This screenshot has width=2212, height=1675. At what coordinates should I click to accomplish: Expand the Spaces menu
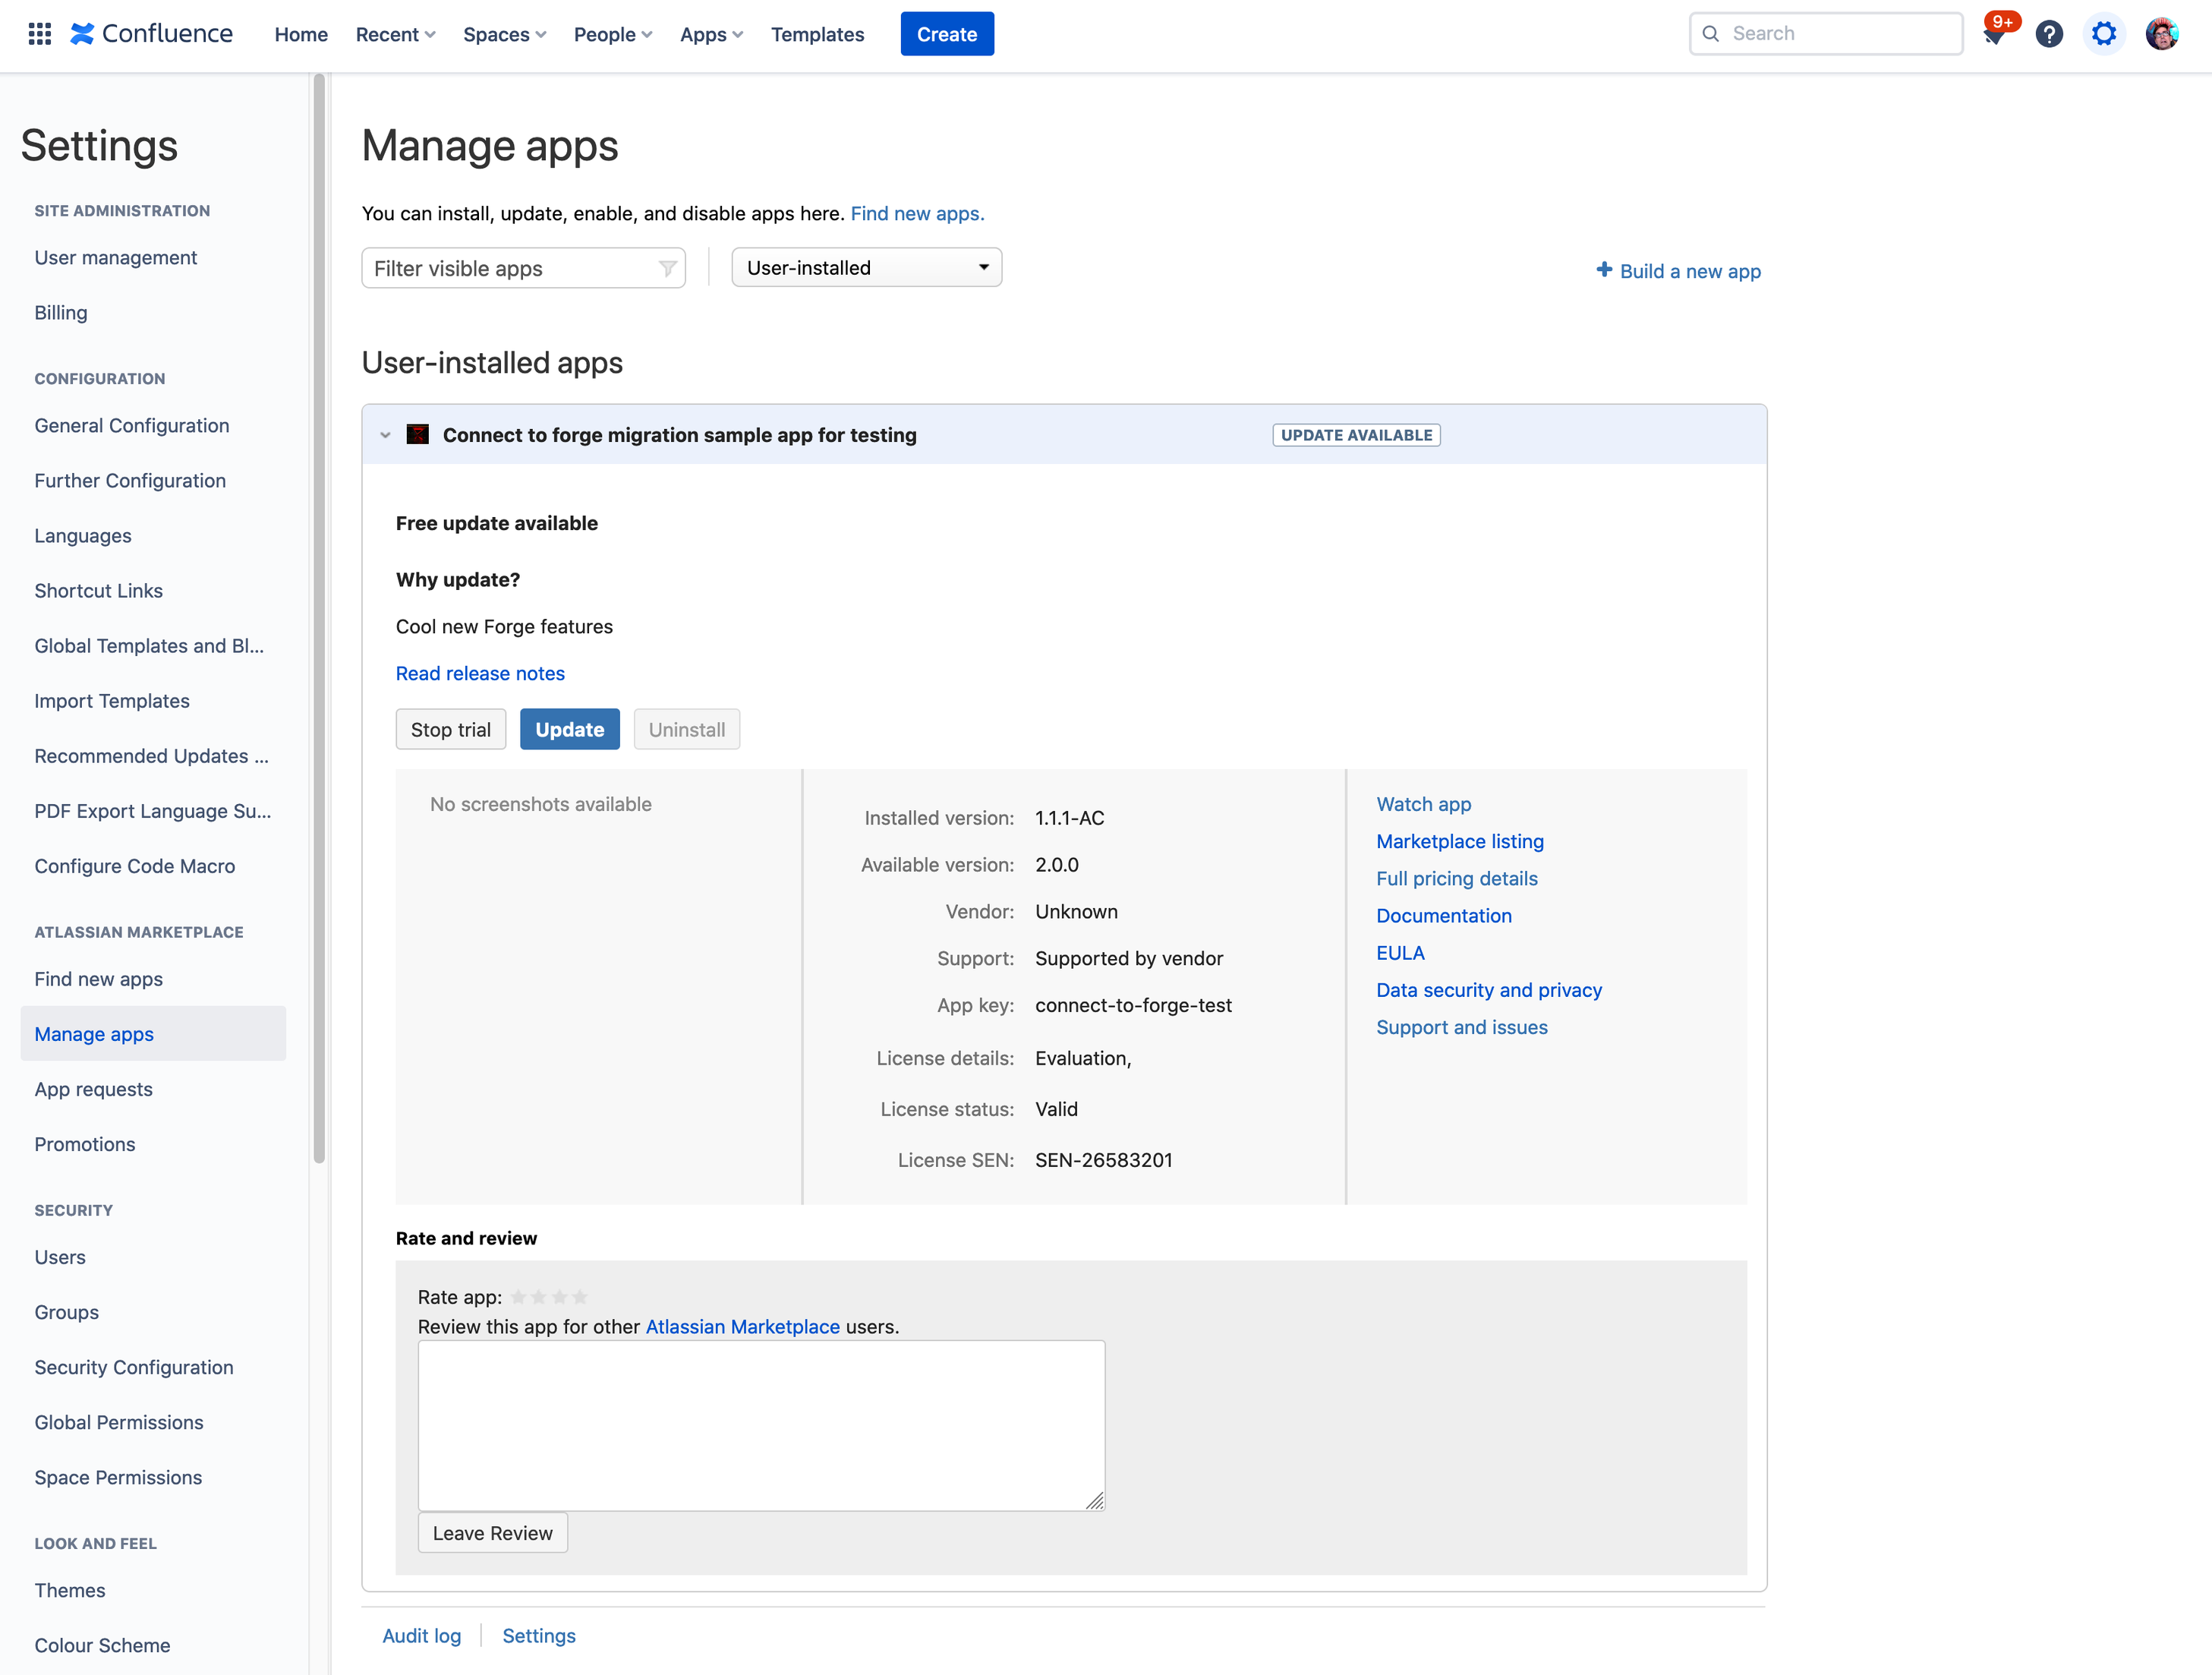[x=504, y=34]
